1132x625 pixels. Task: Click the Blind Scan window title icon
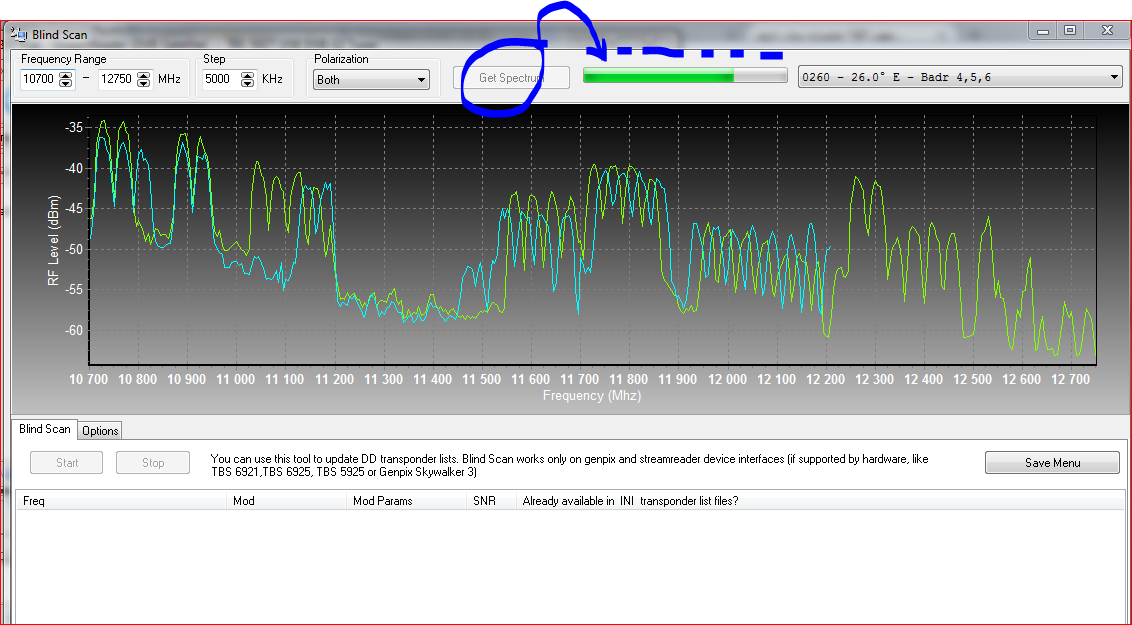click(x=19, y=34)
